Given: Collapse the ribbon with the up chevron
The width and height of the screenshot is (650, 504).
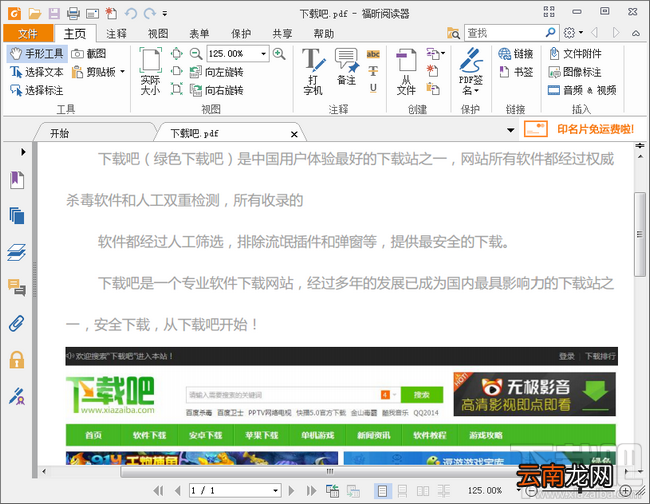Looking at the screenshot, I should coord(636,33).
